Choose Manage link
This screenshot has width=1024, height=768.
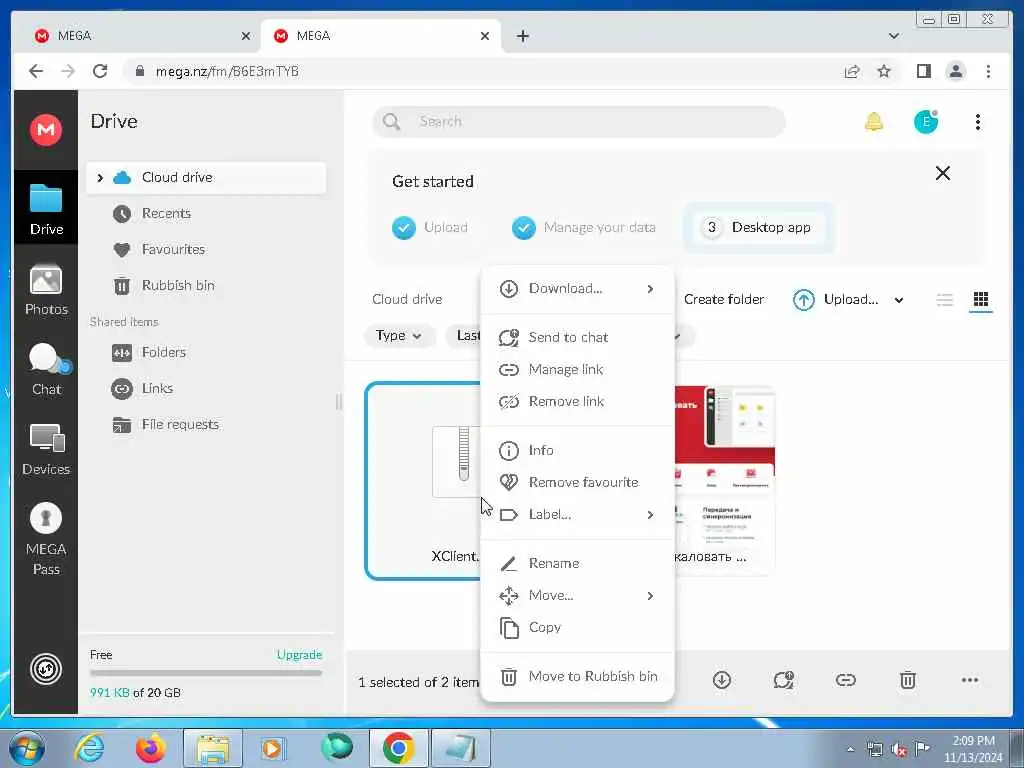tap(577, 369)
